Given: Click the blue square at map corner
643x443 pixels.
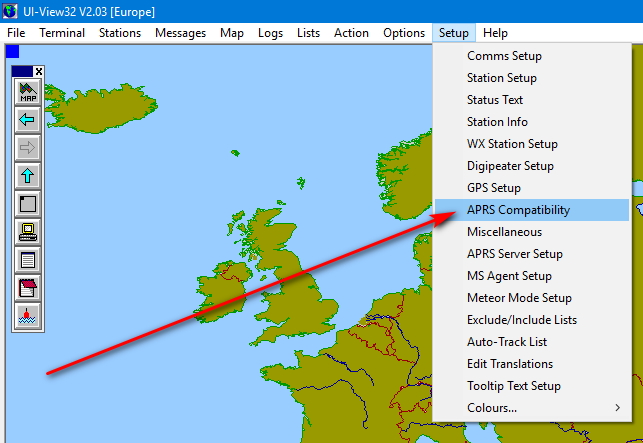Looking at the screenshot, I should click(x=12, y=51).
